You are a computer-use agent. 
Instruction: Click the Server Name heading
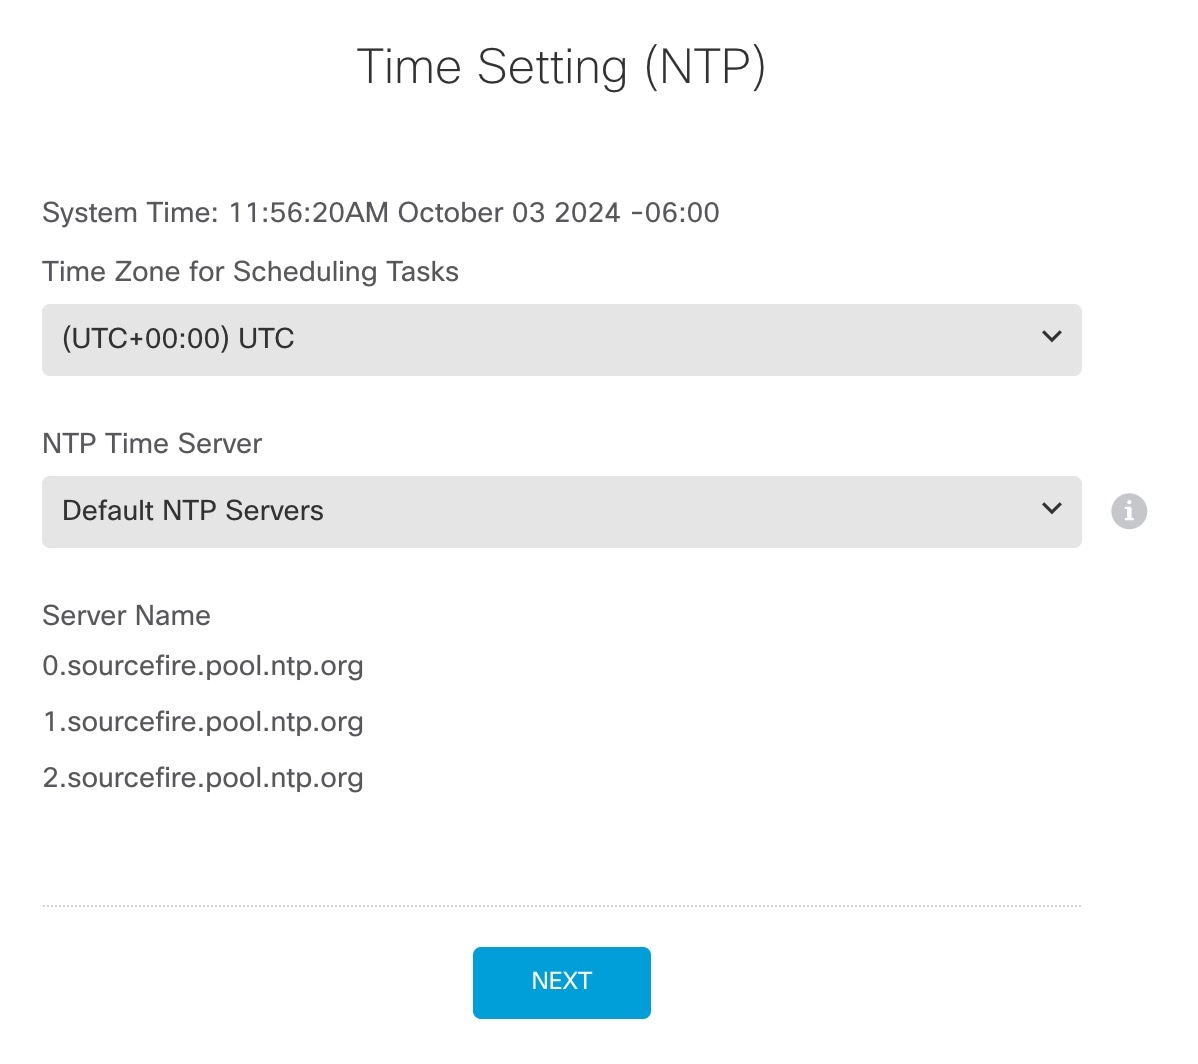click(x=126, y=615)
